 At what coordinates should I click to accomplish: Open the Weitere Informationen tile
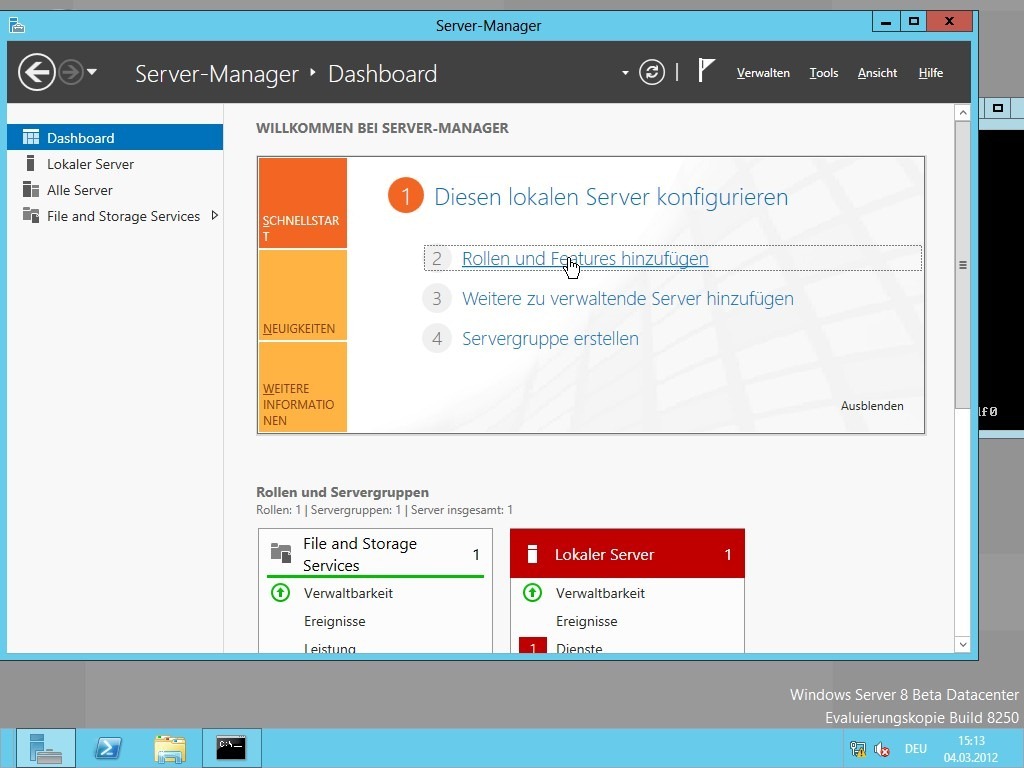pos(302,387)
